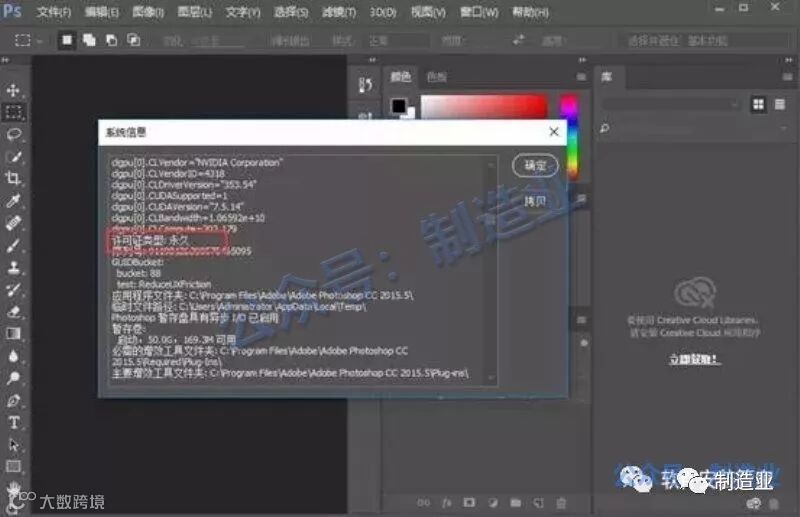
Task: Collapse the Color panel group arrows
Action: (582, 60)
